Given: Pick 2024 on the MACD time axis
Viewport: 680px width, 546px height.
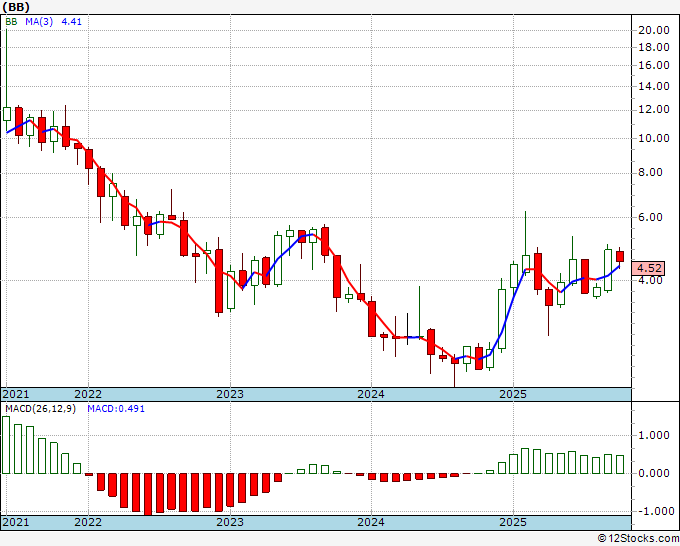Looking at the screenshot, I should [371, 522].
